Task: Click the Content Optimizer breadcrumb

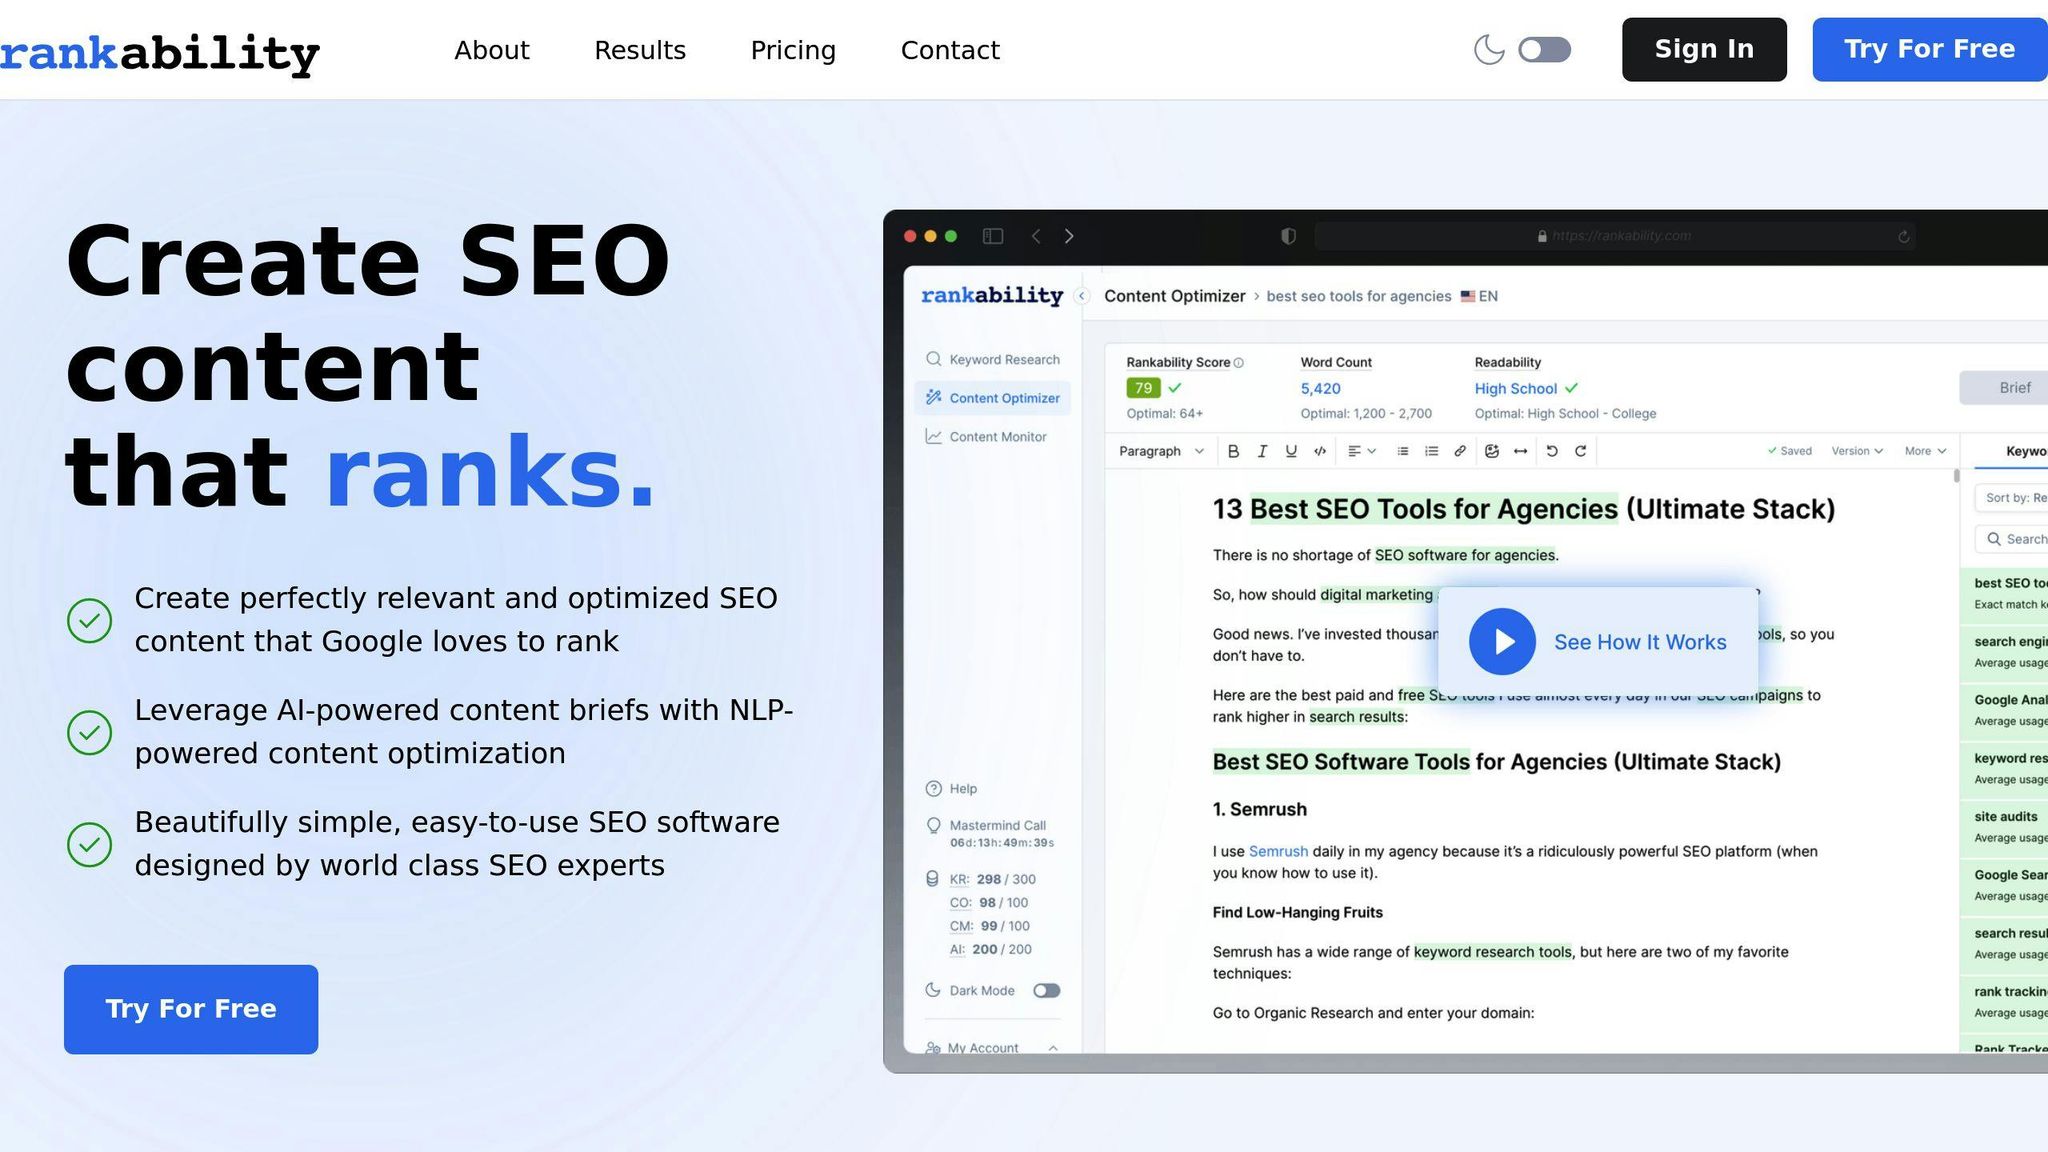Action: (x=1174, y=296)
